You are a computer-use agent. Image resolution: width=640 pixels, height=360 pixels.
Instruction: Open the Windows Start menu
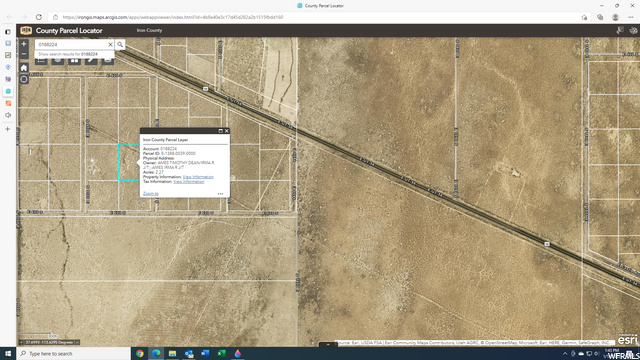click(x=8, y=353)
